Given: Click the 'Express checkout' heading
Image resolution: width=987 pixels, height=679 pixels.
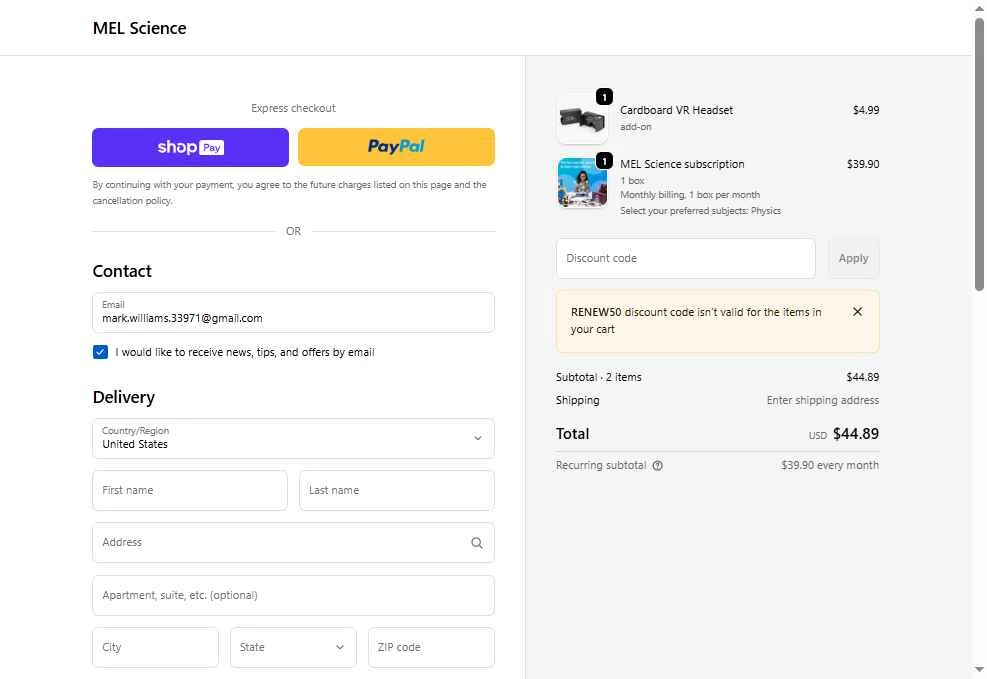Looking at the screenshot, I should coord(293,108).
